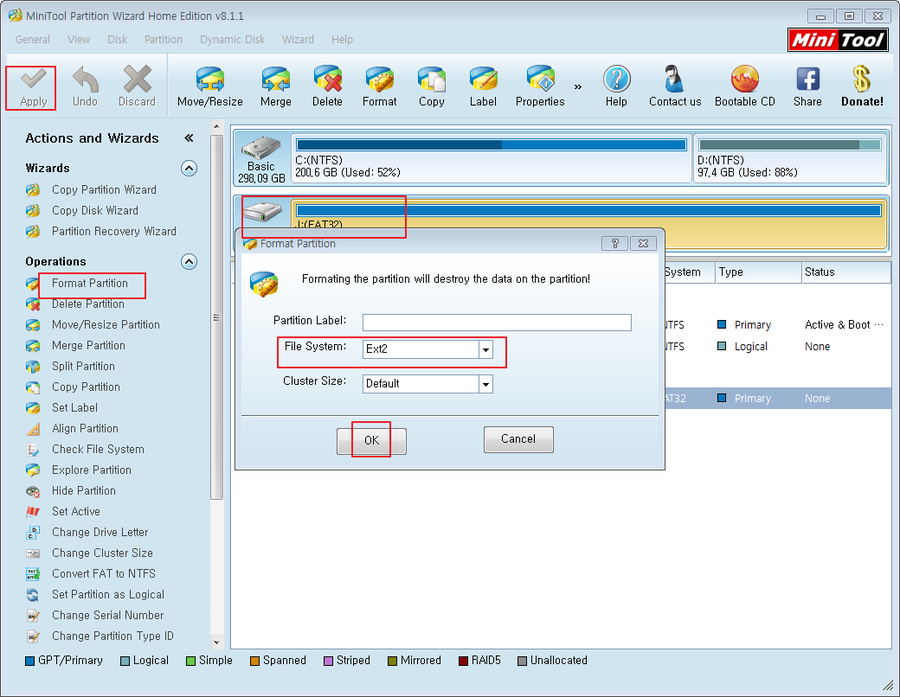Click the Bootable CD toolbar icon
Viewport: 900px width, 697px height.
tap(744, 80)
